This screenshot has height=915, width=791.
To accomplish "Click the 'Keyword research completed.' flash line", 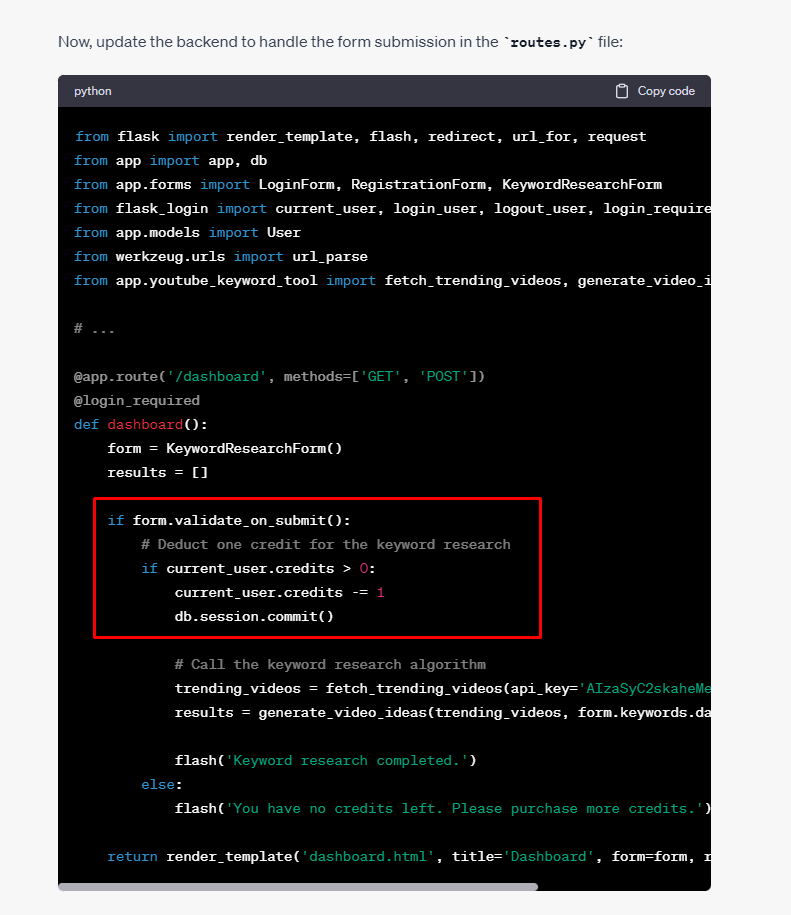I will (326, 760).
